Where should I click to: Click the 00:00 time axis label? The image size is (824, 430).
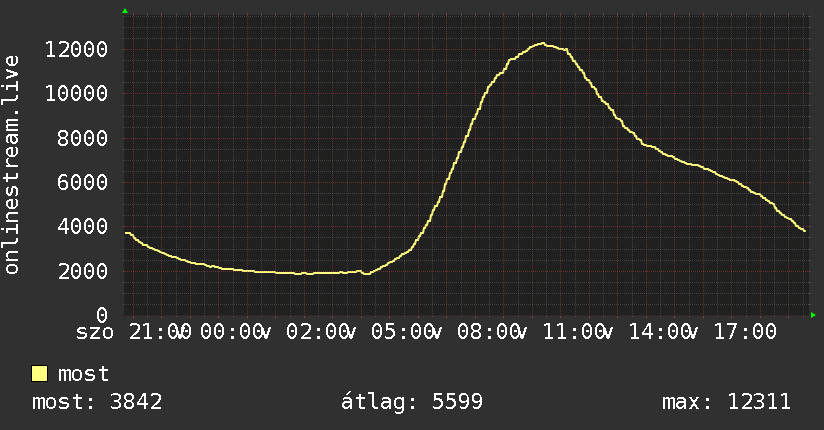pos(232,332)
